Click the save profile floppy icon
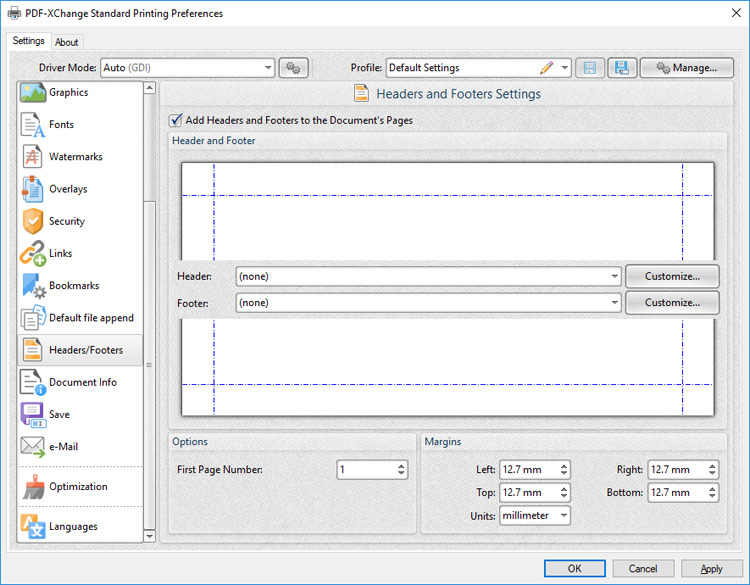Image resolution: width=750 pixels, height=585 pixels. [590, 68]
